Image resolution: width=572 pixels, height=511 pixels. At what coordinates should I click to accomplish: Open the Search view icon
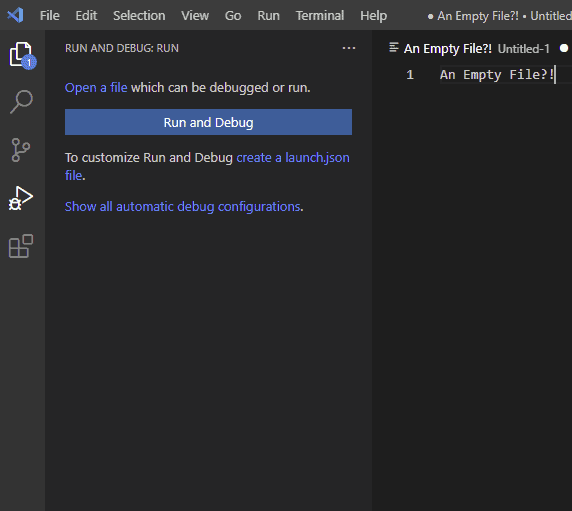pyautogui.click(x=21, y=102)
